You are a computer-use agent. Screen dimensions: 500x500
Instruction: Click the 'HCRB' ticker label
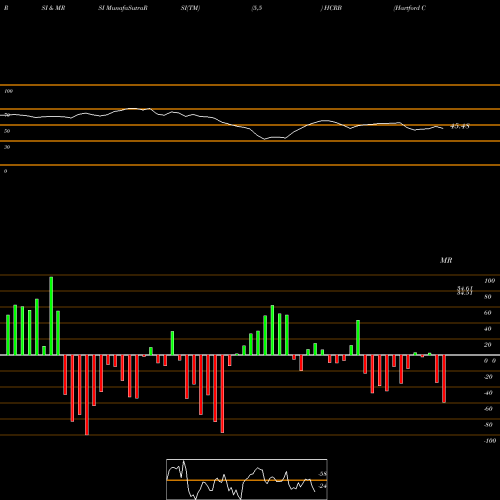(x=333, y=8)
